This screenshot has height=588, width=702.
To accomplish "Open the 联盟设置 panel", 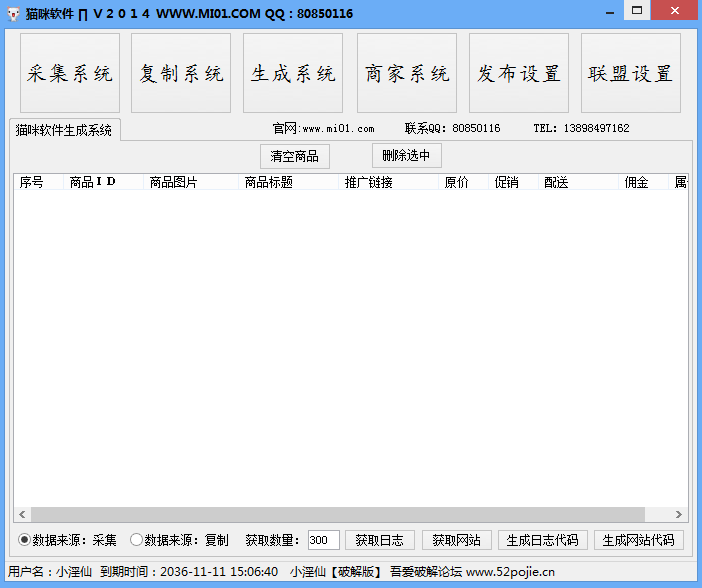I will pos(630,74).
